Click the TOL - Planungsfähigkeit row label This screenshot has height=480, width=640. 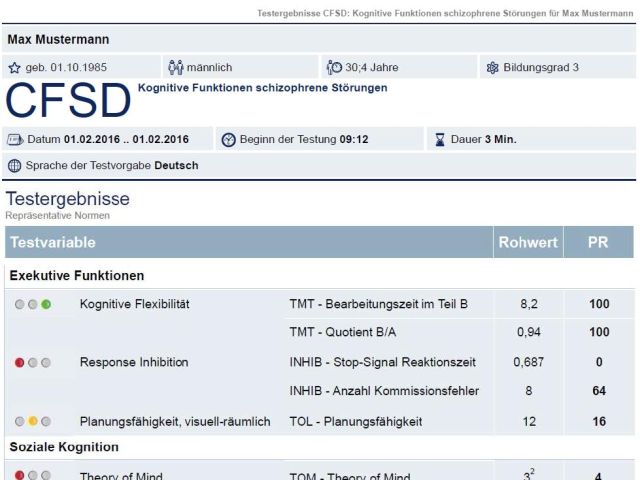click(x=356, y=421)
